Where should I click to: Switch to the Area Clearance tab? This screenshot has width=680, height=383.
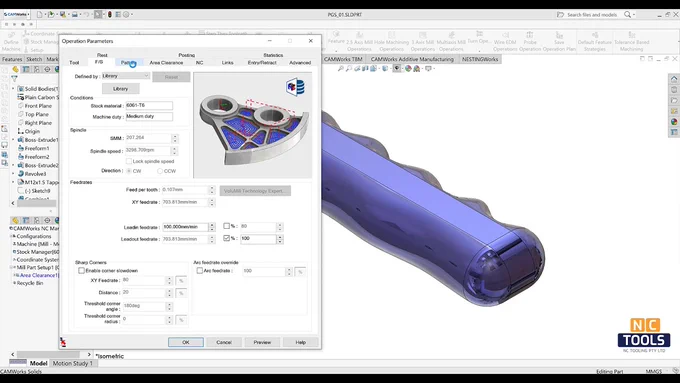(x=166, y=62)
